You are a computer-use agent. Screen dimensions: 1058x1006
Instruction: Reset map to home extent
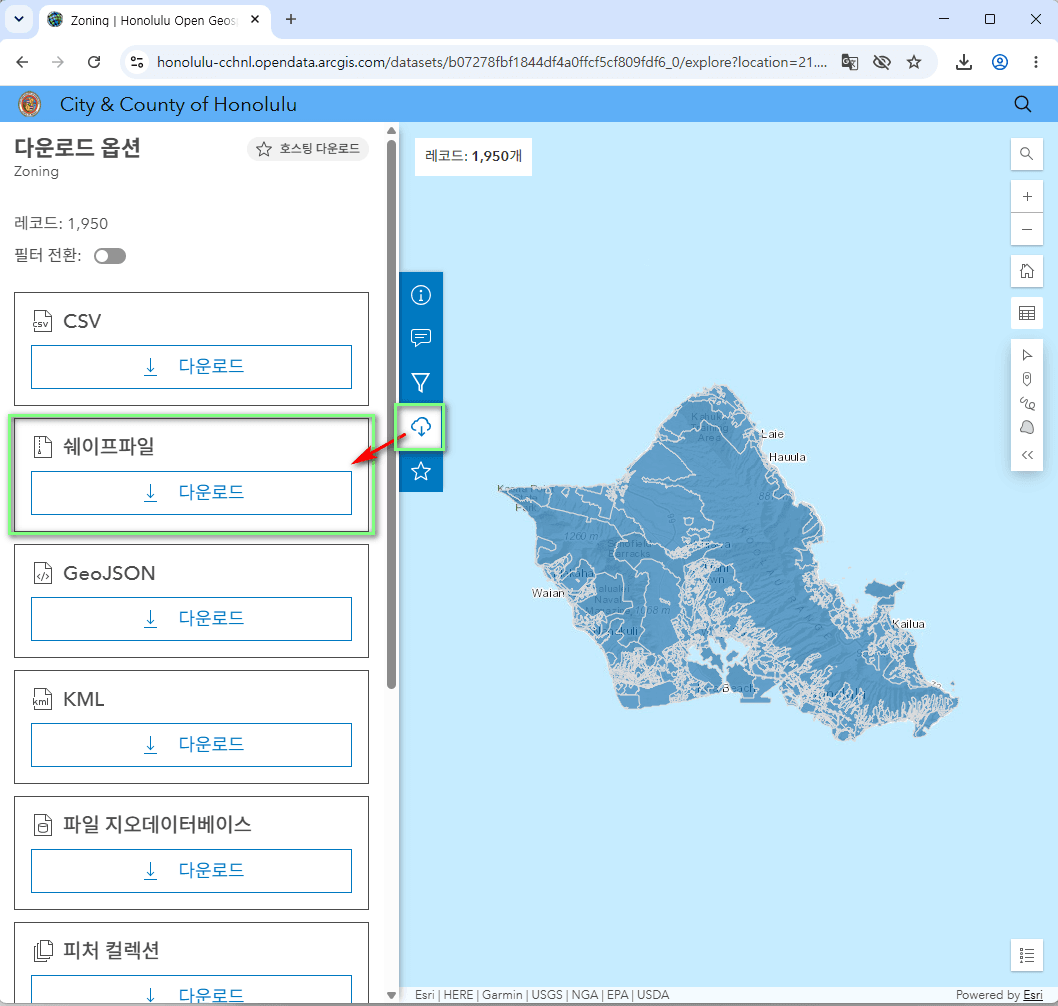pos(1026,271)
